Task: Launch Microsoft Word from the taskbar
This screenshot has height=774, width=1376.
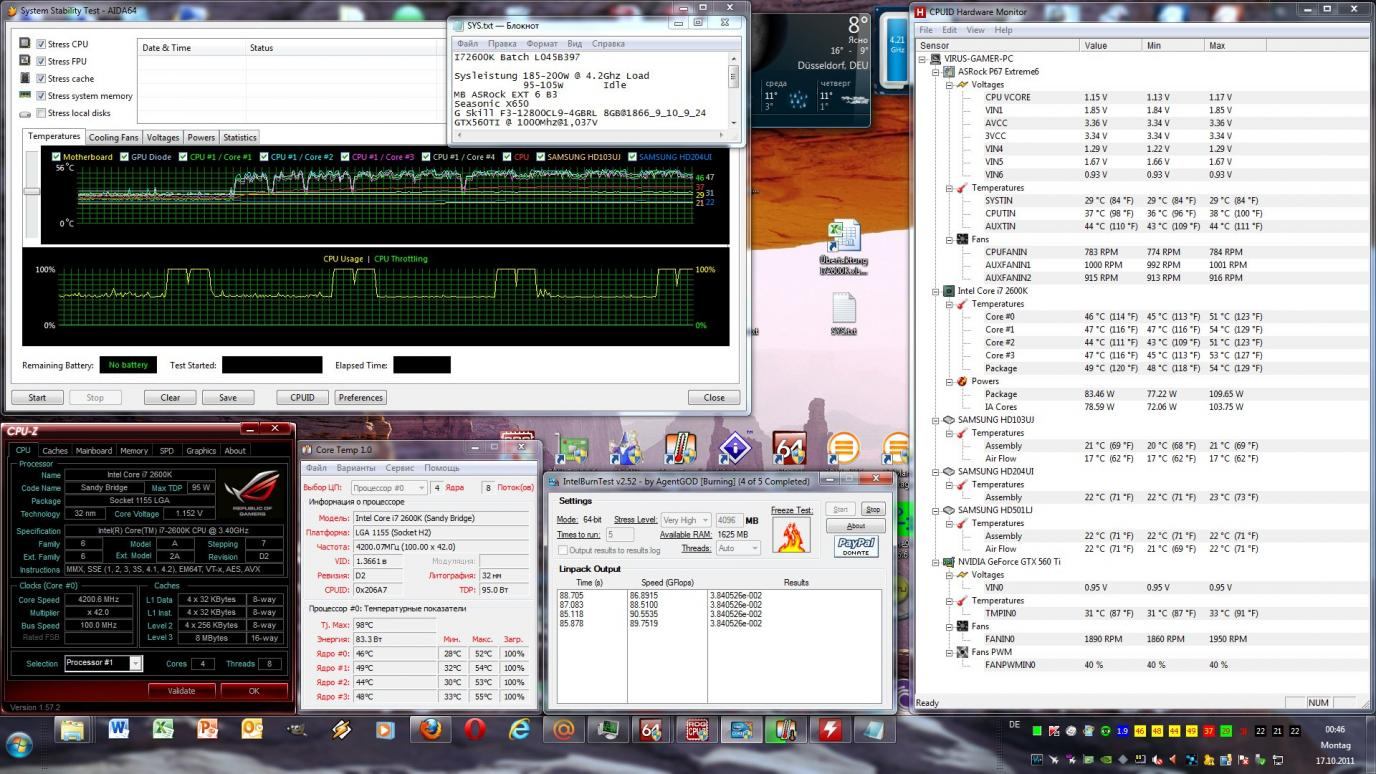Action: point(118,730)
